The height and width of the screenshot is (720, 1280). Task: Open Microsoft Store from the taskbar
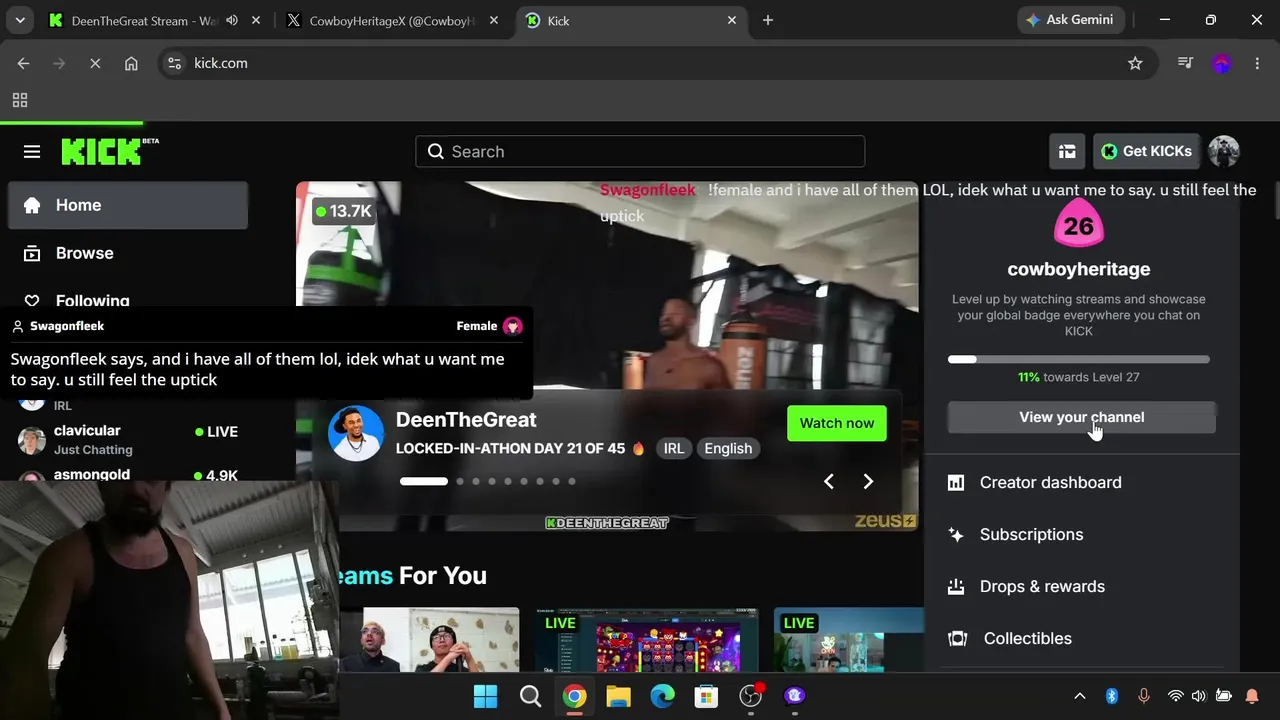coord(706,696)
